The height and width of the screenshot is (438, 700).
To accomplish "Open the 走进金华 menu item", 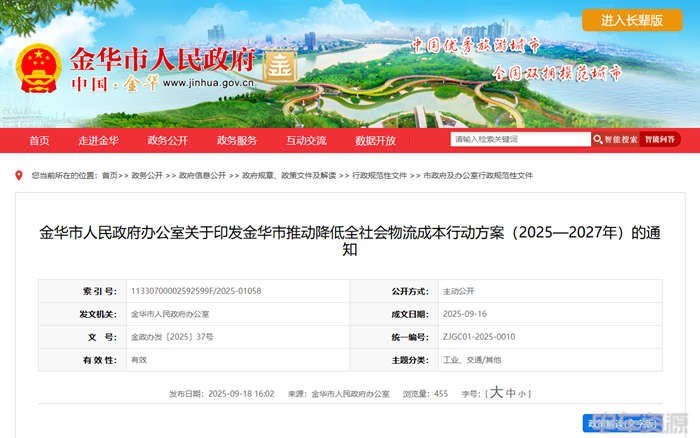I will coord(99,140).
